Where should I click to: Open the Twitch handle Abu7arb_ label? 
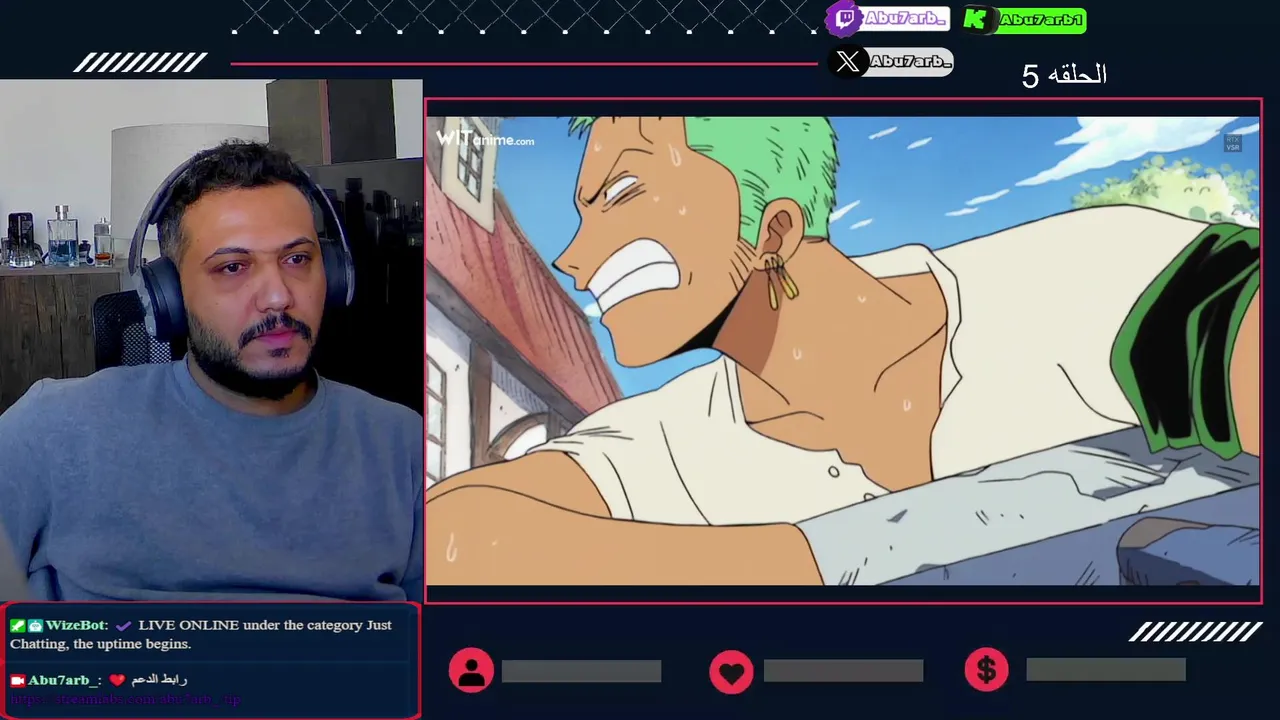pyautogui.click(x=904, y=18)
